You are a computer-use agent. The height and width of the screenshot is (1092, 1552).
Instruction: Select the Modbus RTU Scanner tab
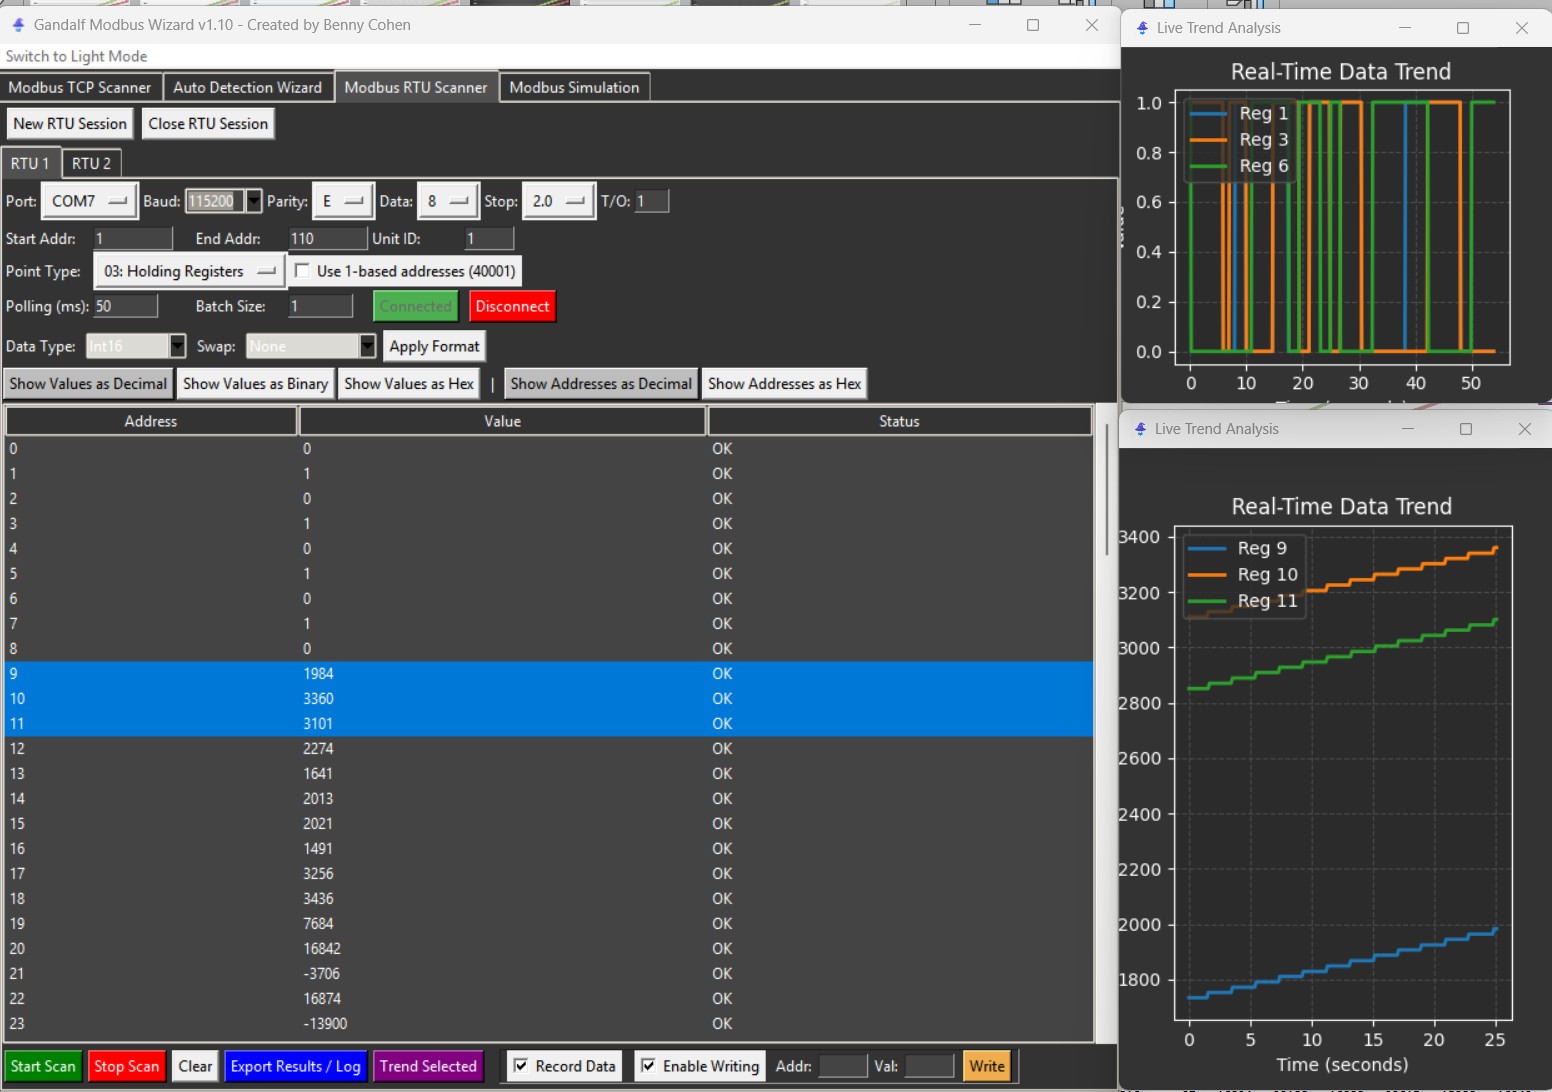(416, 87)
